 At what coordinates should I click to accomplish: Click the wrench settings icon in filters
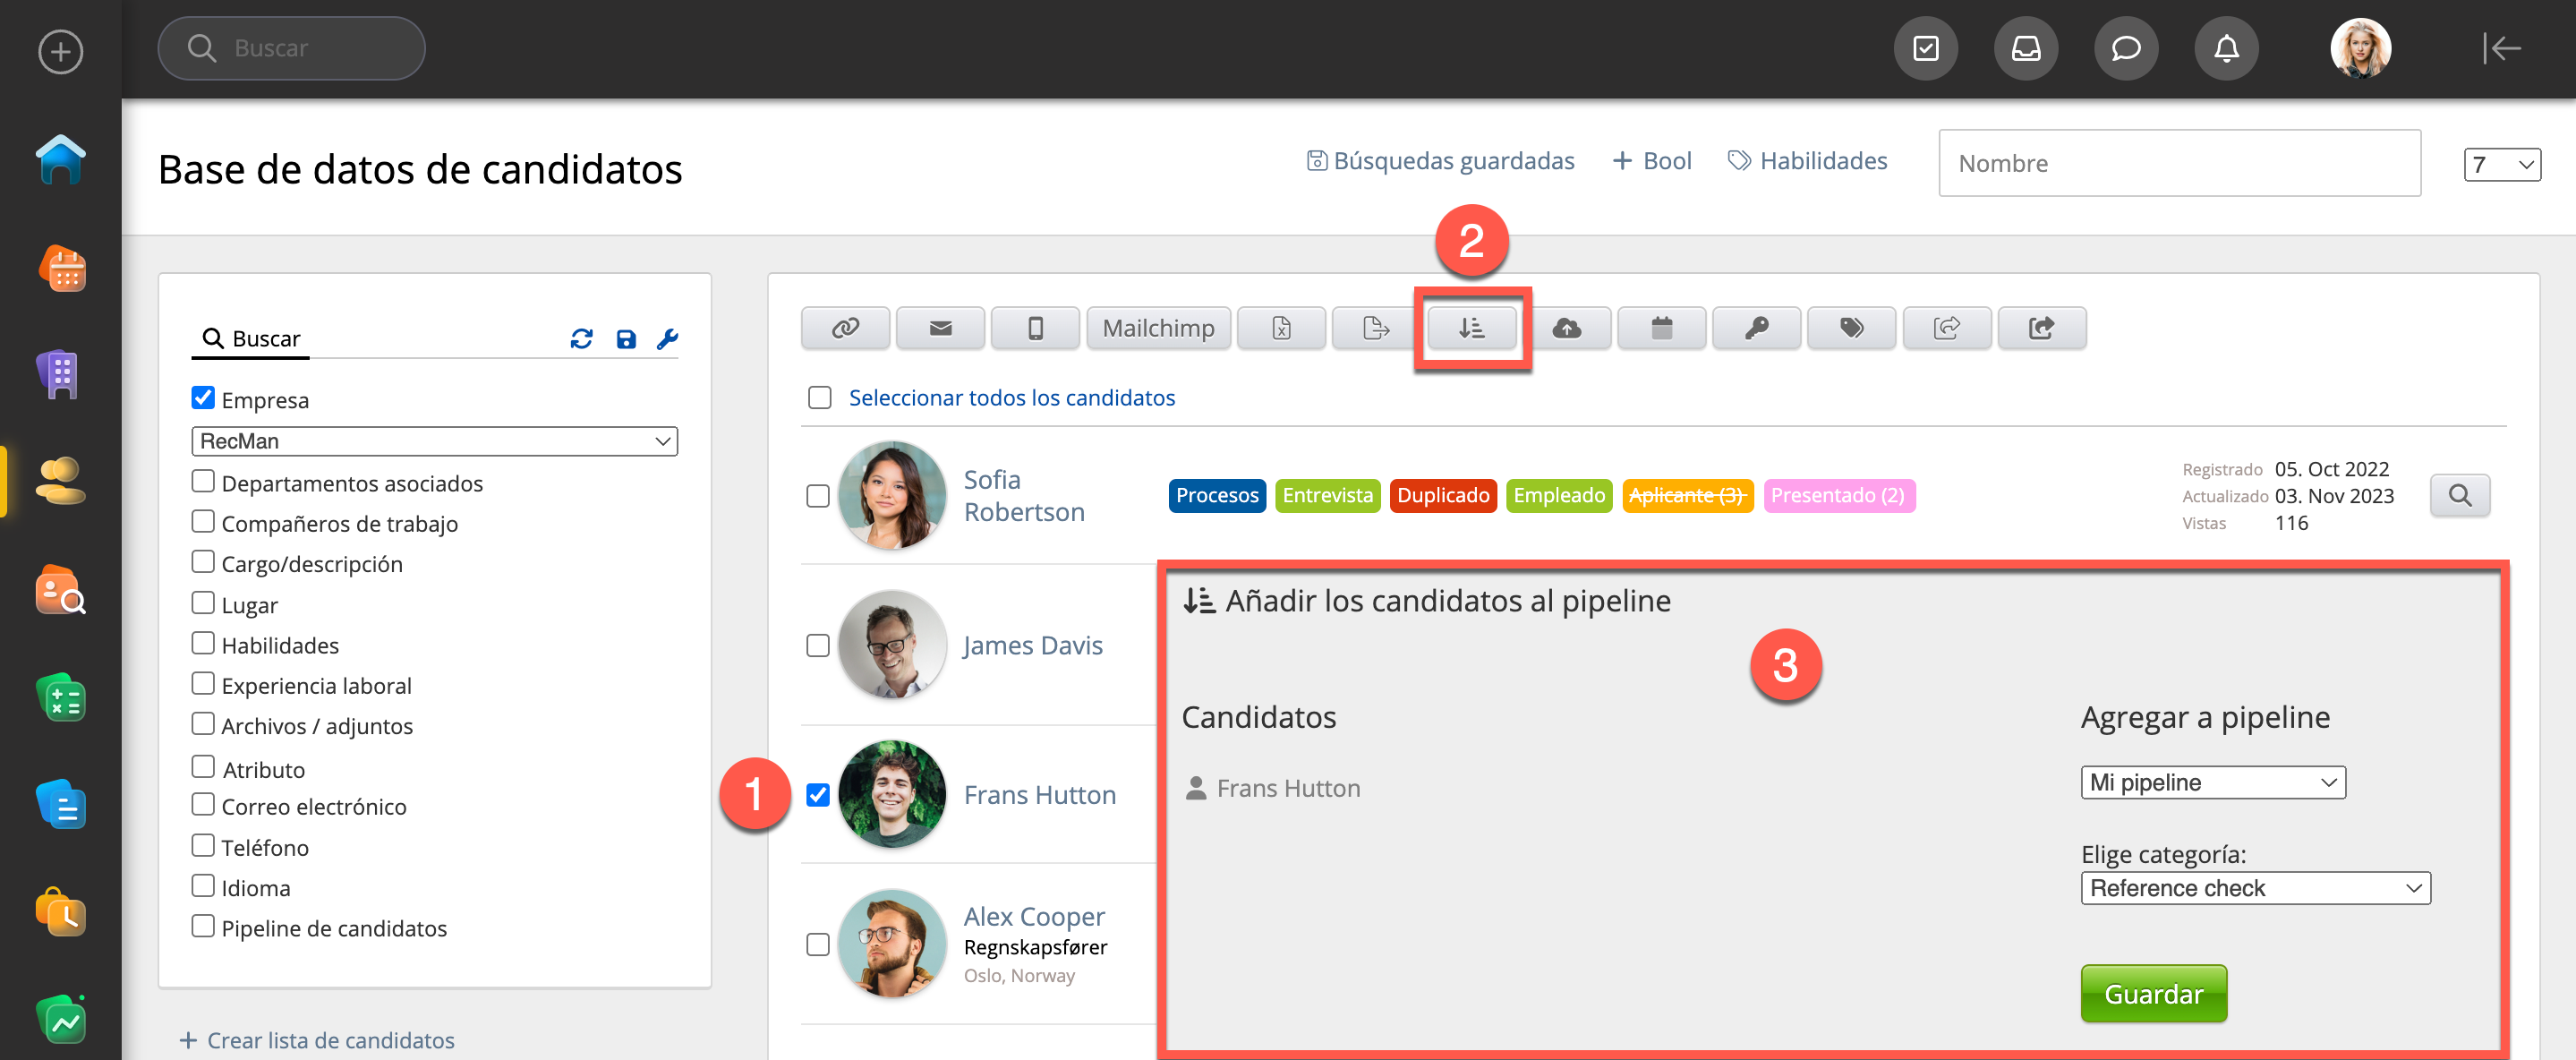[x=667, y=339]
